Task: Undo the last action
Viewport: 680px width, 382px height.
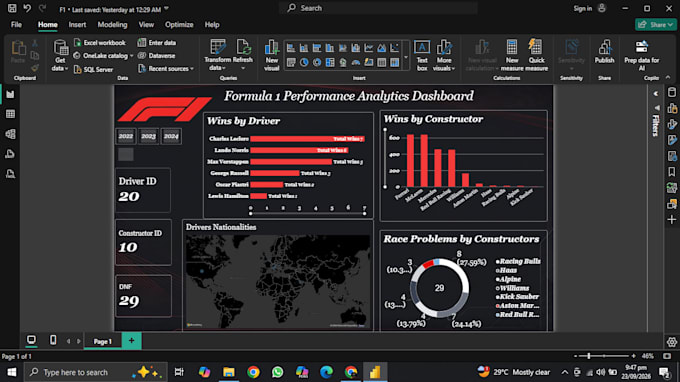Action: pyautogui.click(x=27, y=8)
